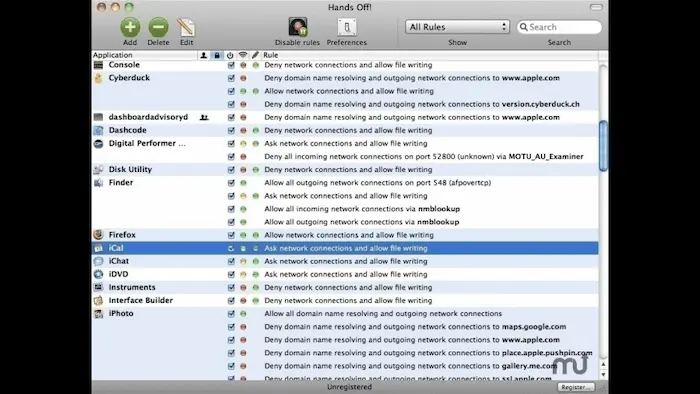Select the iCal rule row
Image resolution: width=700 pixels, height=394 pixels.
[x=345, y=248]
